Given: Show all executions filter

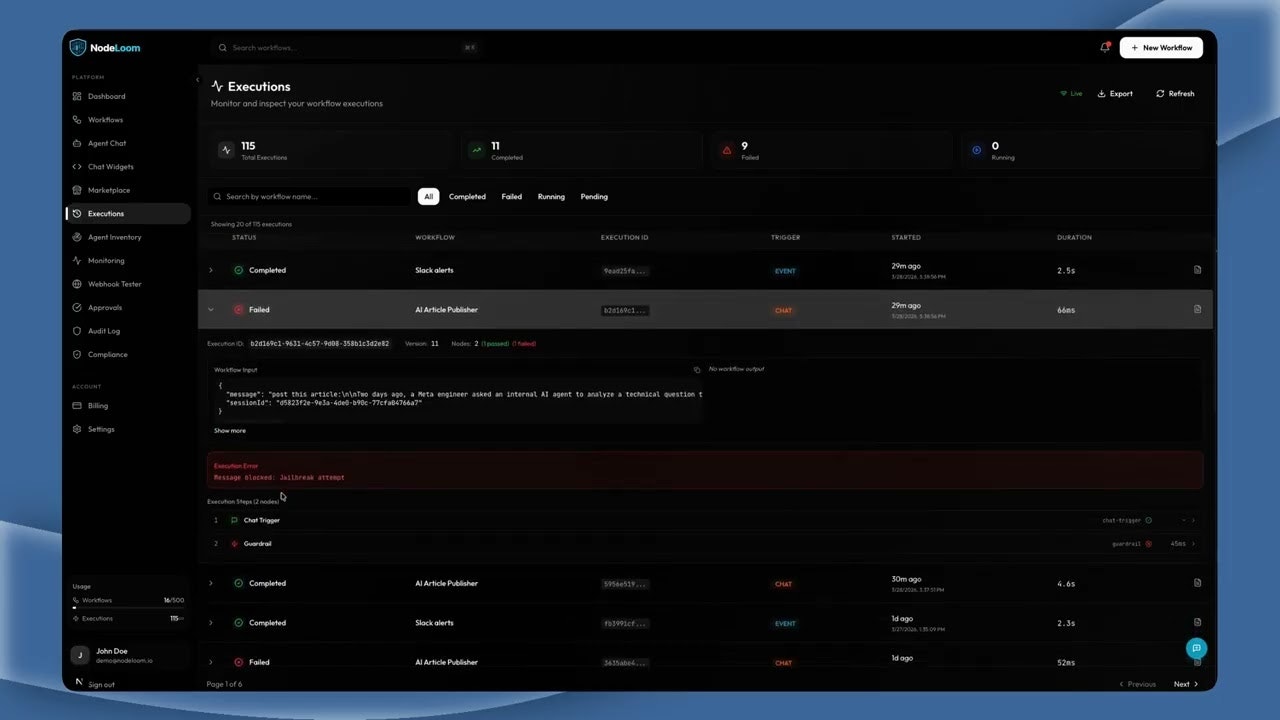Looking at the screenshot, I should pyautogui.click(x=428, y=197).
